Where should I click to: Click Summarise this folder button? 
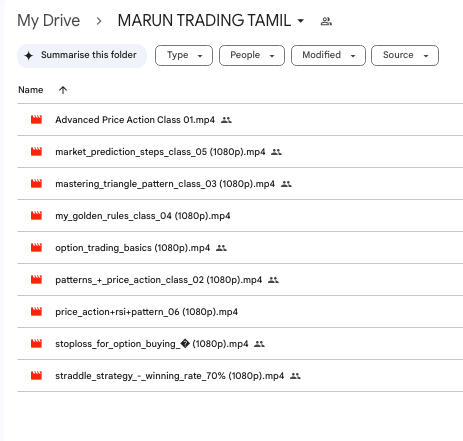(82, 56)
